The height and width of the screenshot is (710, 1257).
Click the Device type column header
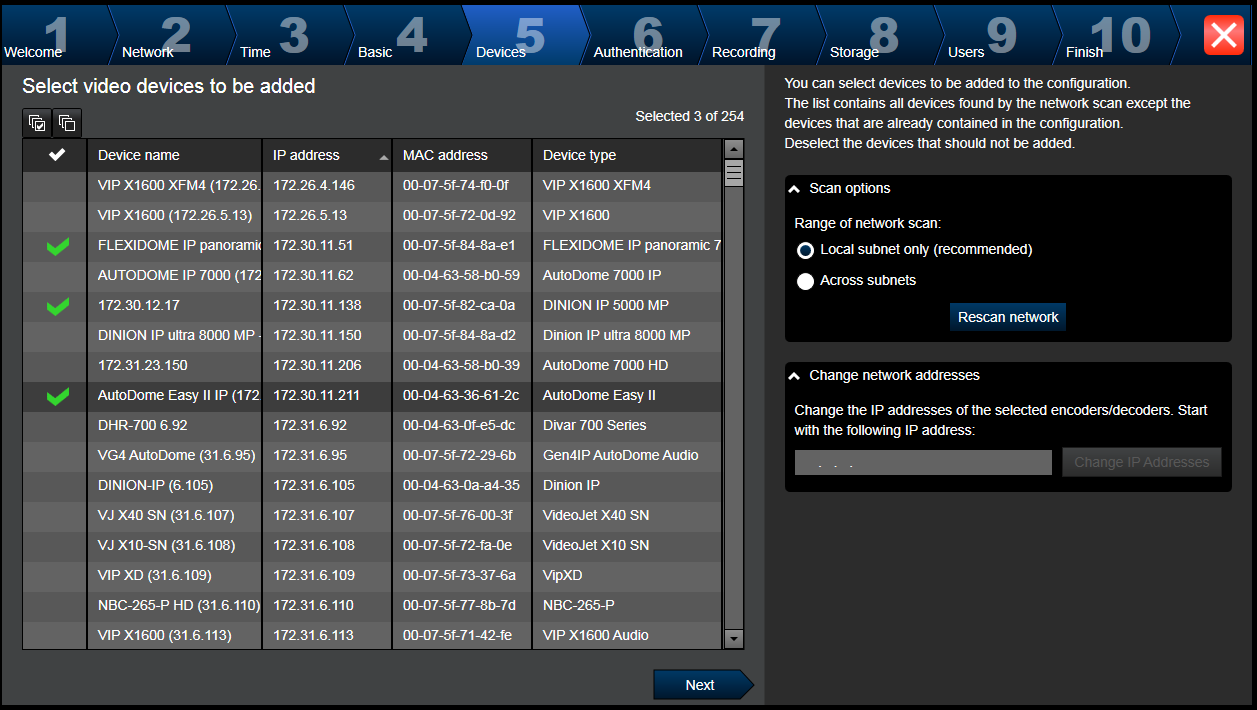tap(627, 155)
